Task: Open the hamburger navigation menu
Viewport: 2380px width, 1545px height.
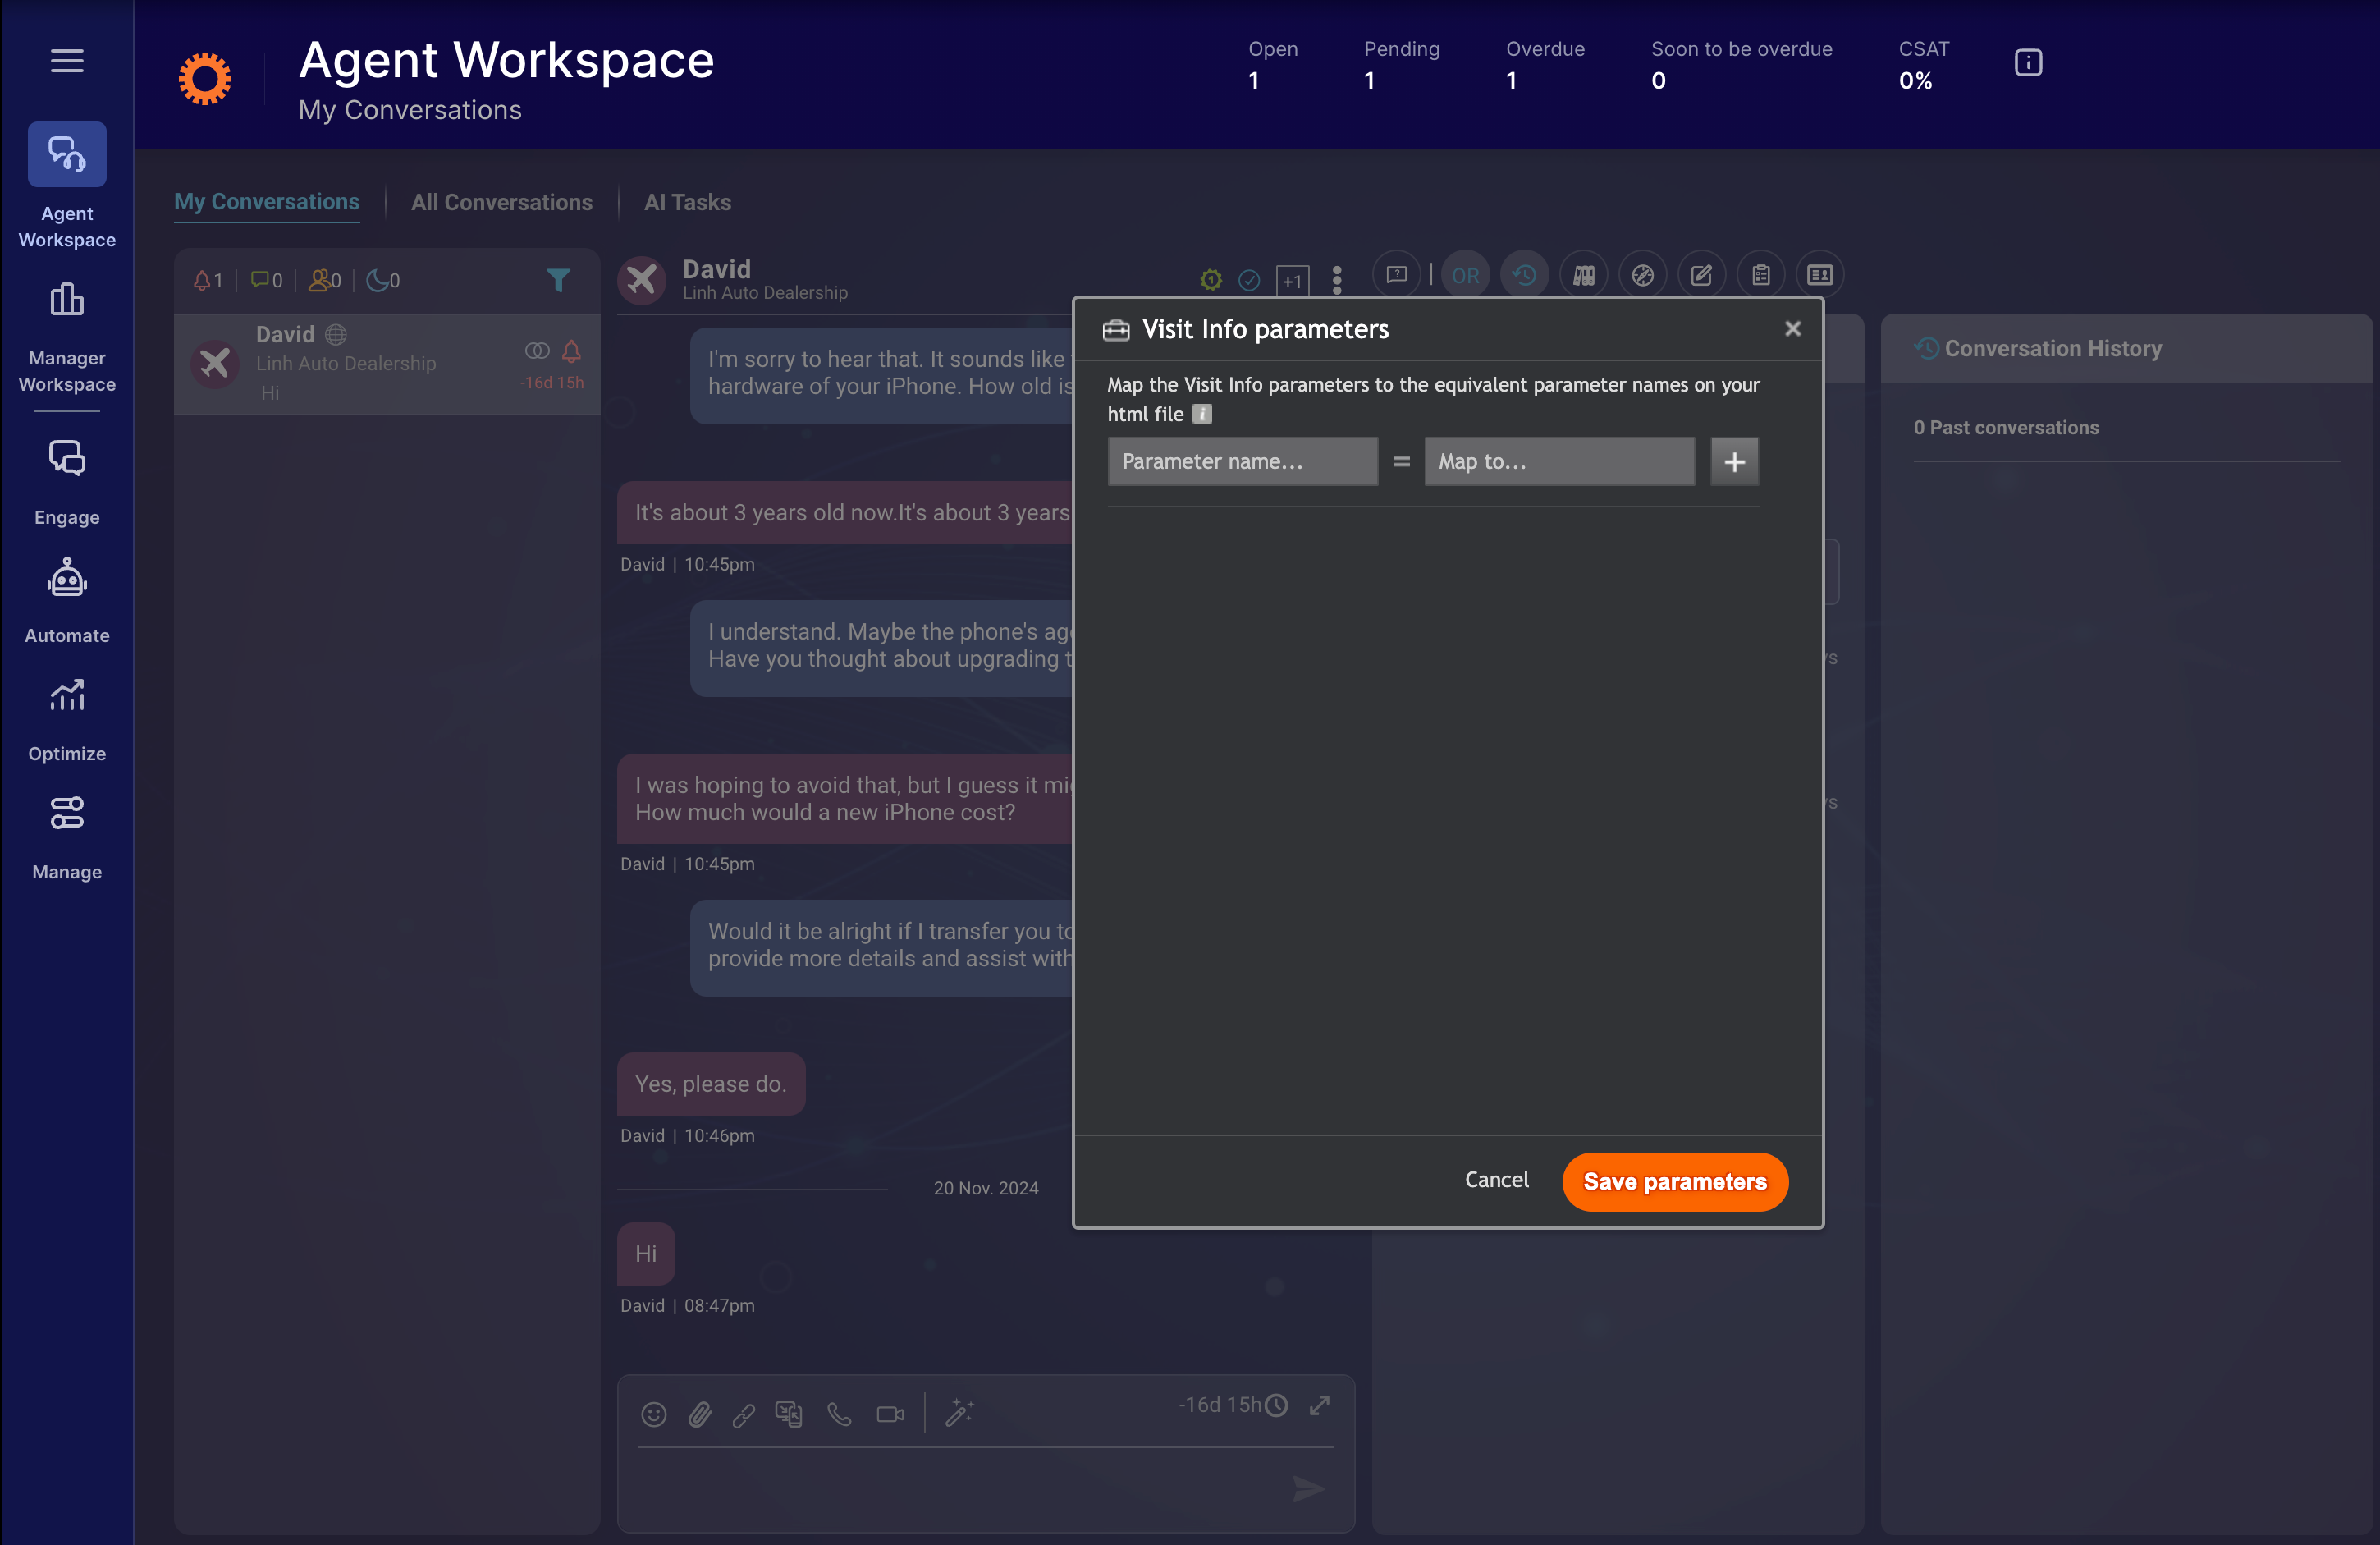Action: pos(67,61)
